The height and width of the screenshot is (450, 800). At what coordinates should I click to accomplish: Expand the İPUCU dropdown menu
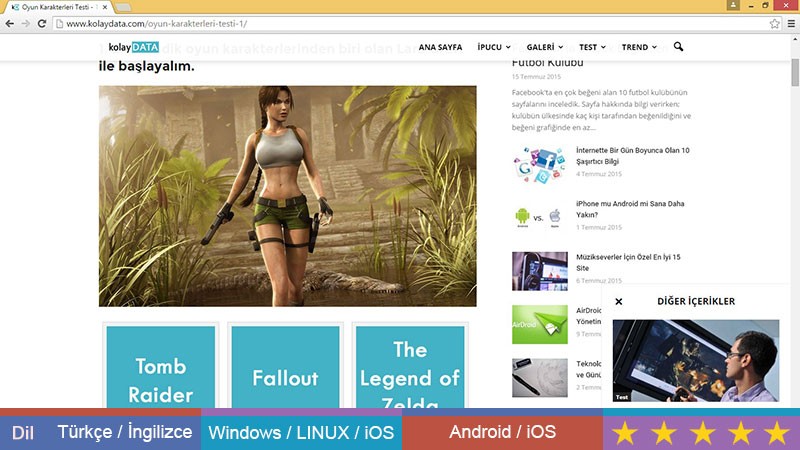494,47
